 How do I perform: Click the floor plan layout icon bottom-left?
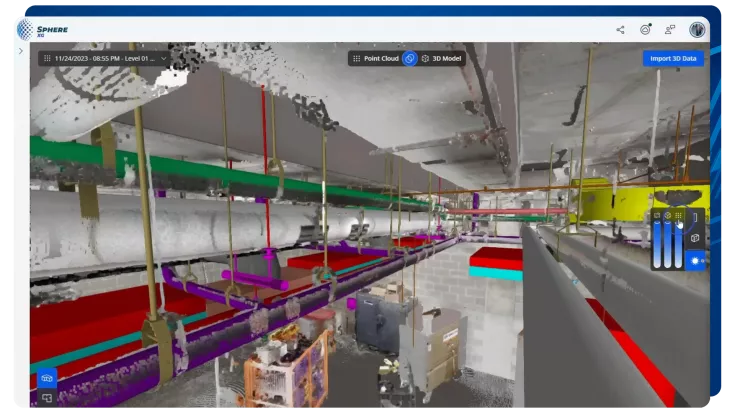pos(47,398)
